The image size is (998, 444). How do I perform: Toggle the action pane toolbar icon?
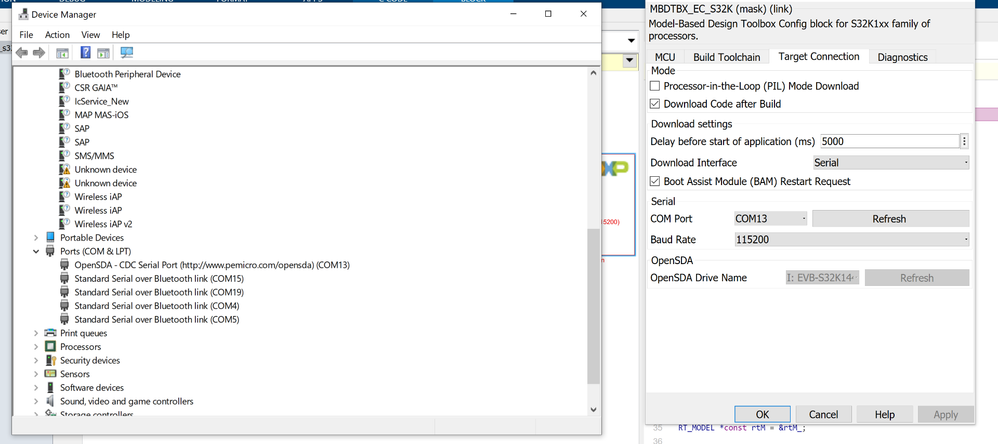[103, 52]
